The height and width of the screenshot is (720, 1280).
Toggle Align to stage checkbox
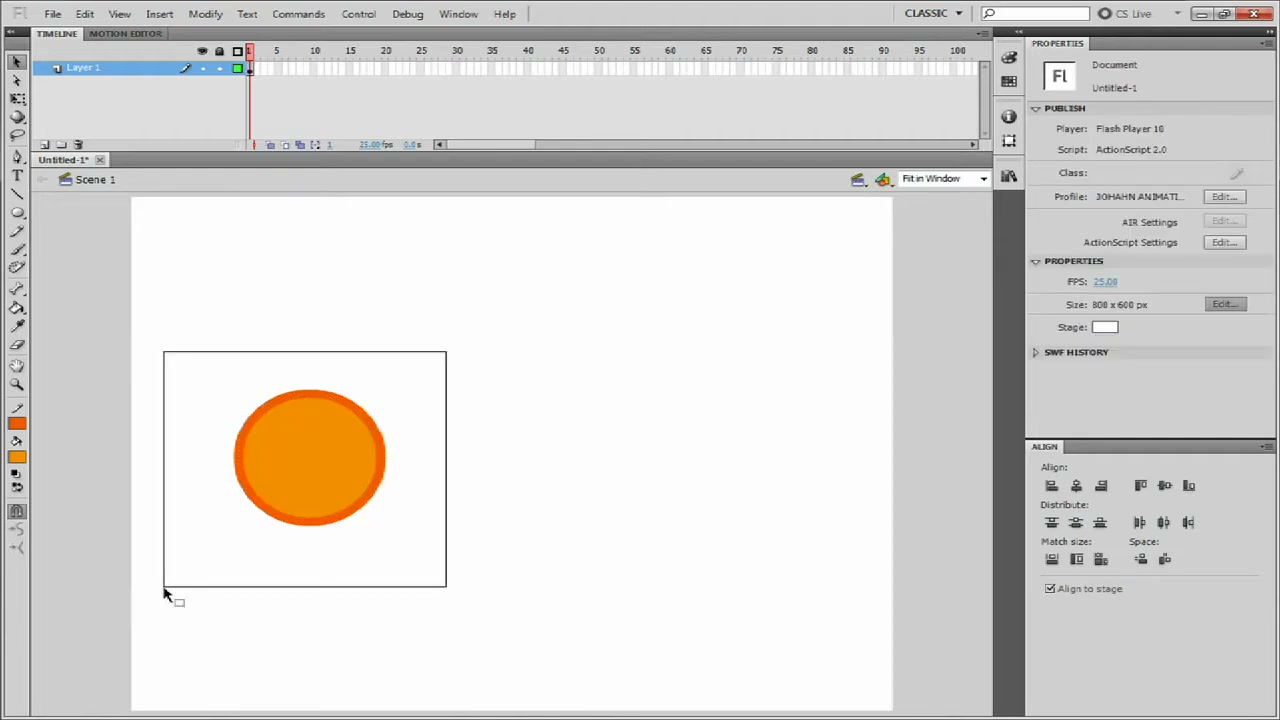[x=1050, y=589]
